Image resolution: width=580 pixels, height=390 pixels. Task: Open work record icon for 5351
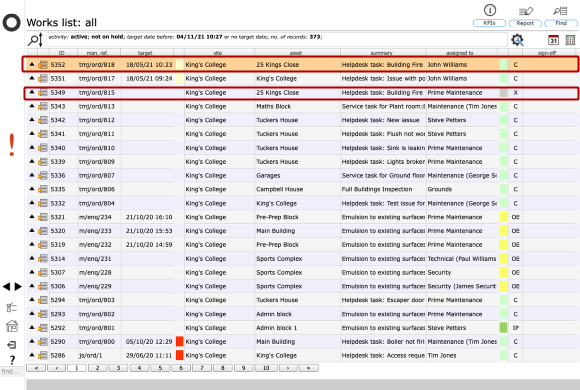click(43, 78)
